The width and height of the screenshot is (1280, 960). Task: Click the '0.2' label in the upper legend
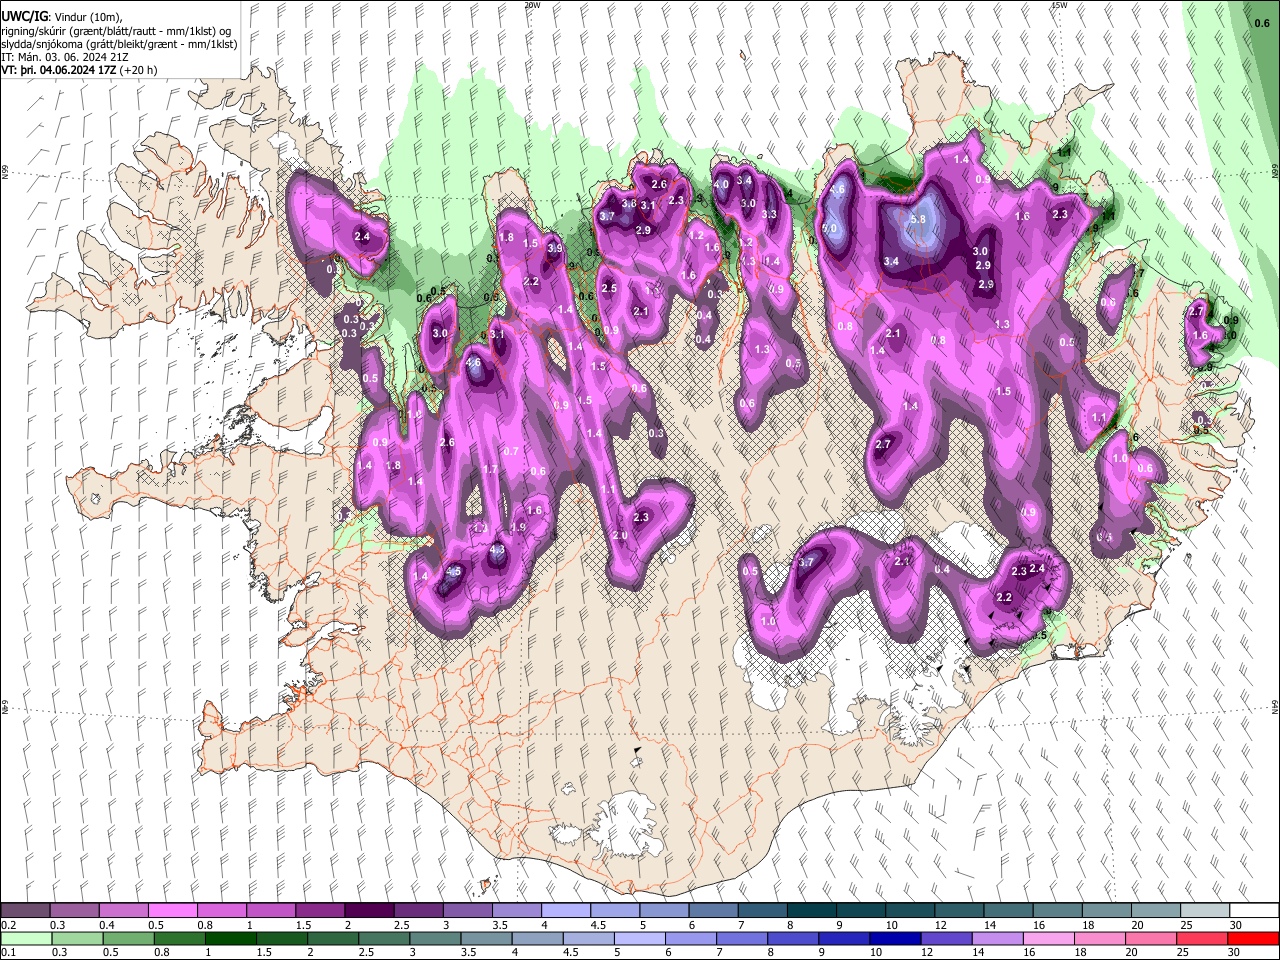[x=8, y=925]
